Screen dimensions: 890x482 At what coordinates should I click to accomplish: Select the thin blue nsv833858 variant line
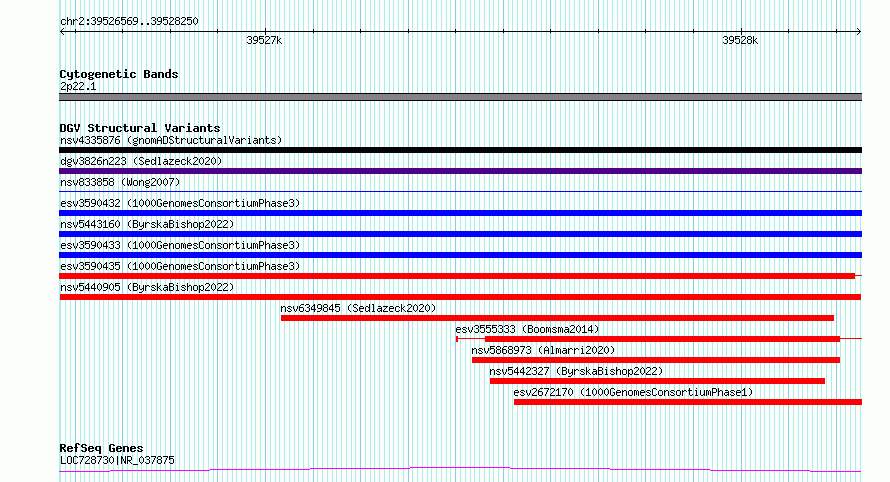tap(460, 192)
